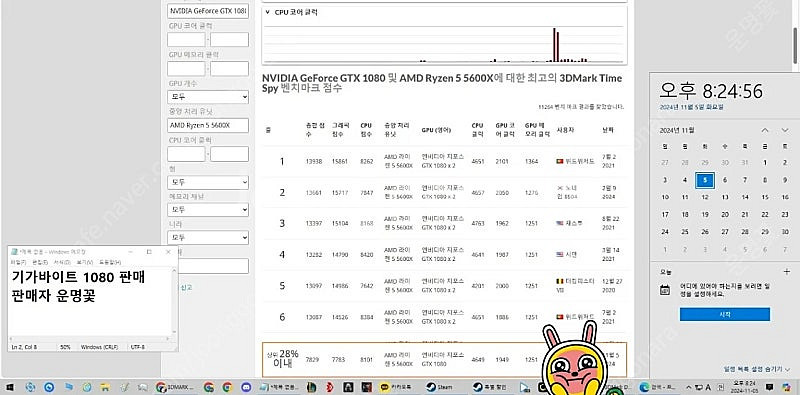Open the dropdown above 메모리 채널

coord(208,182)
